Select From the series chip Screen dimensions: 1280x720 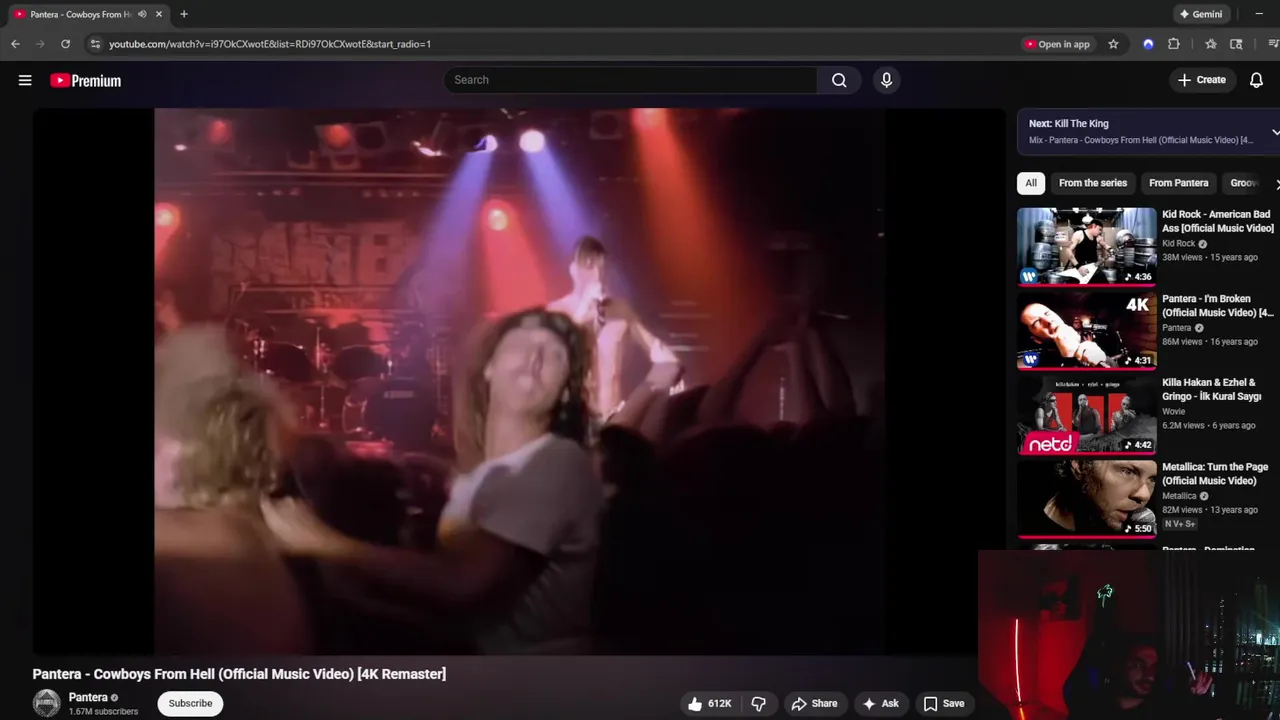(1093, 183)
